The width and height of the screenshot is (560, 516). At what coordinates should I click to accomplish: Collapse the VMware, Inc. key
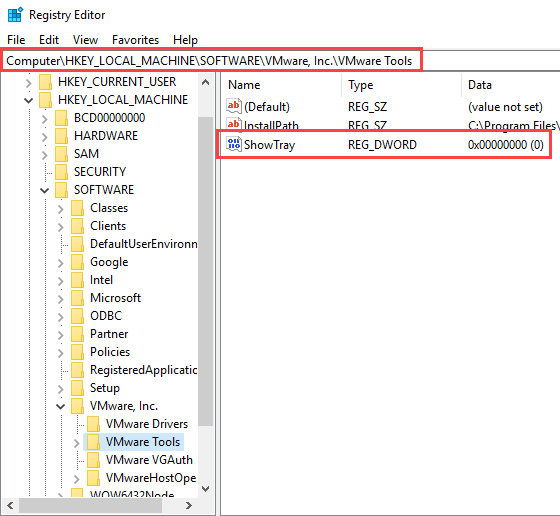click(61, 407)
